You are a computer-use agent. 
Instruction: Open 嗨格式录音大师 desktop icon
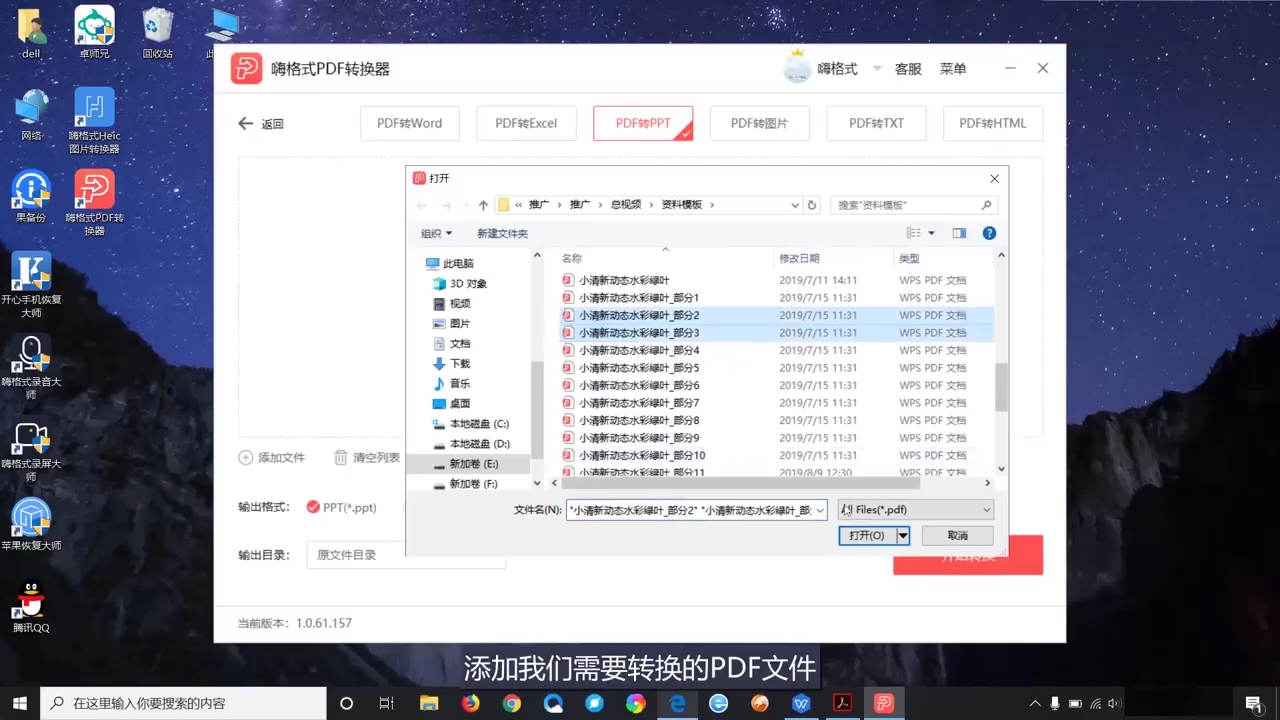click(x=31, y=367)
